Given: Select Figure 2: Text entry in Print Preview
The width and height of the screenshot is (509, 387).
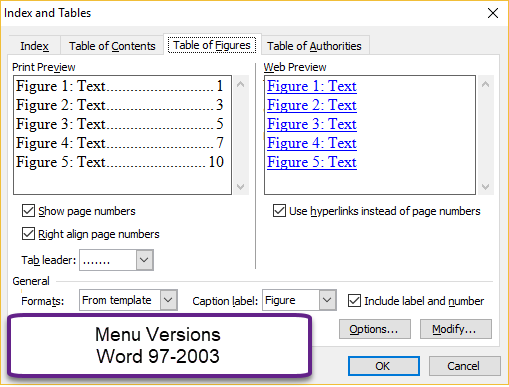Looking at the screenshot, I should coord(120,105).
